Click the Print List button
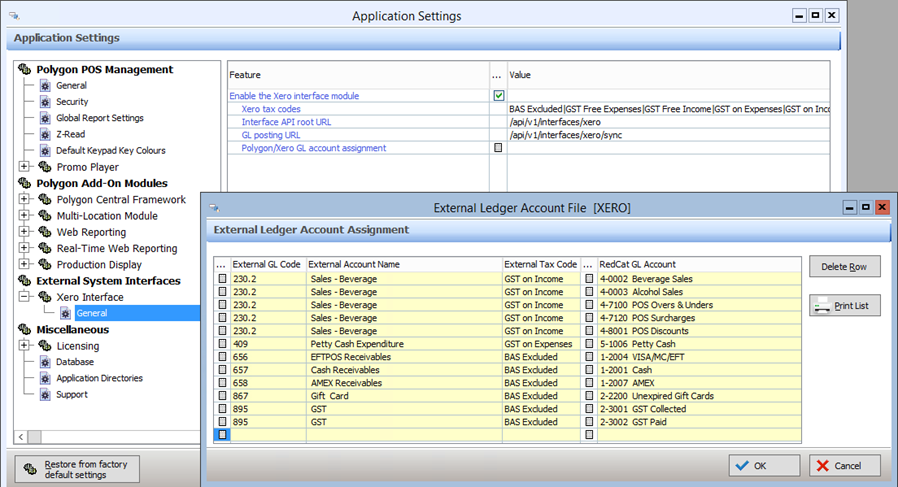 [x=844, y=305]
